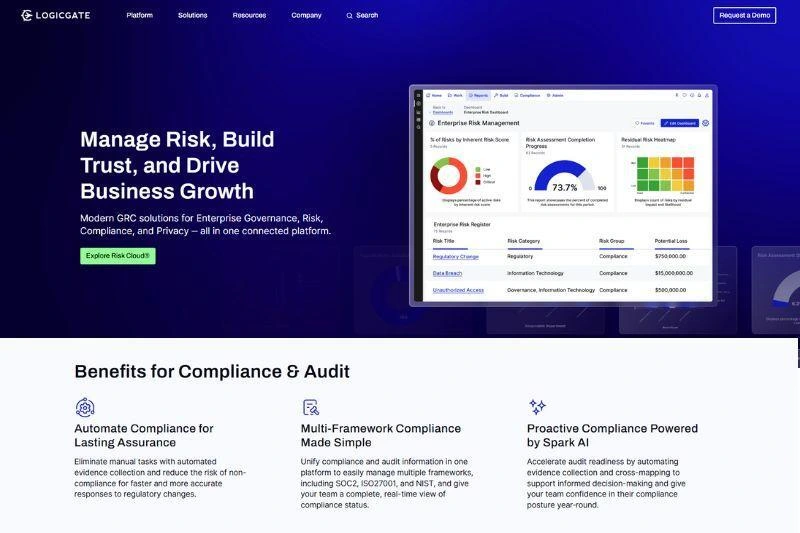Image resolution: width=800 pixels, height=533 pixels.
Task: Click the Manage Risk, Build Trust headline
Action: (x=177, y=165)
